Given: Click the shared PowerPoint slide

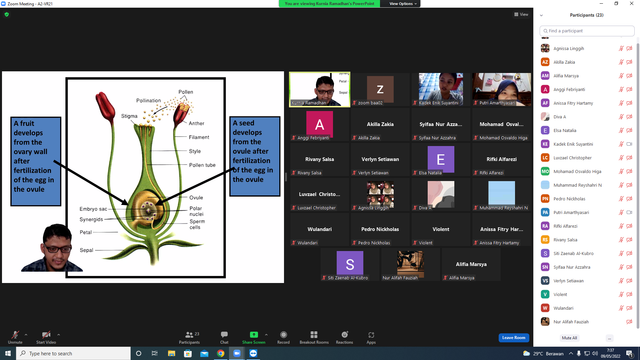Looking at the screenshot, I should point(143,177).
